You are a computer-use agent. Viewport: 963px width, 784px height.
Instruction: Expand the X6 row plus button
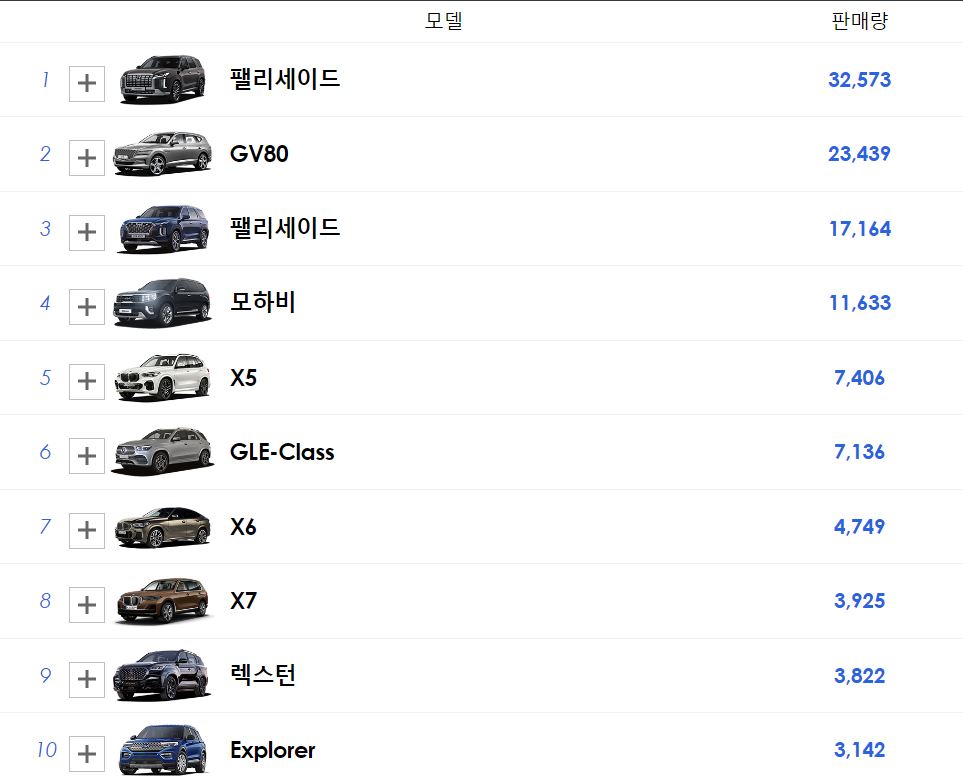click(x=87, y=530)
